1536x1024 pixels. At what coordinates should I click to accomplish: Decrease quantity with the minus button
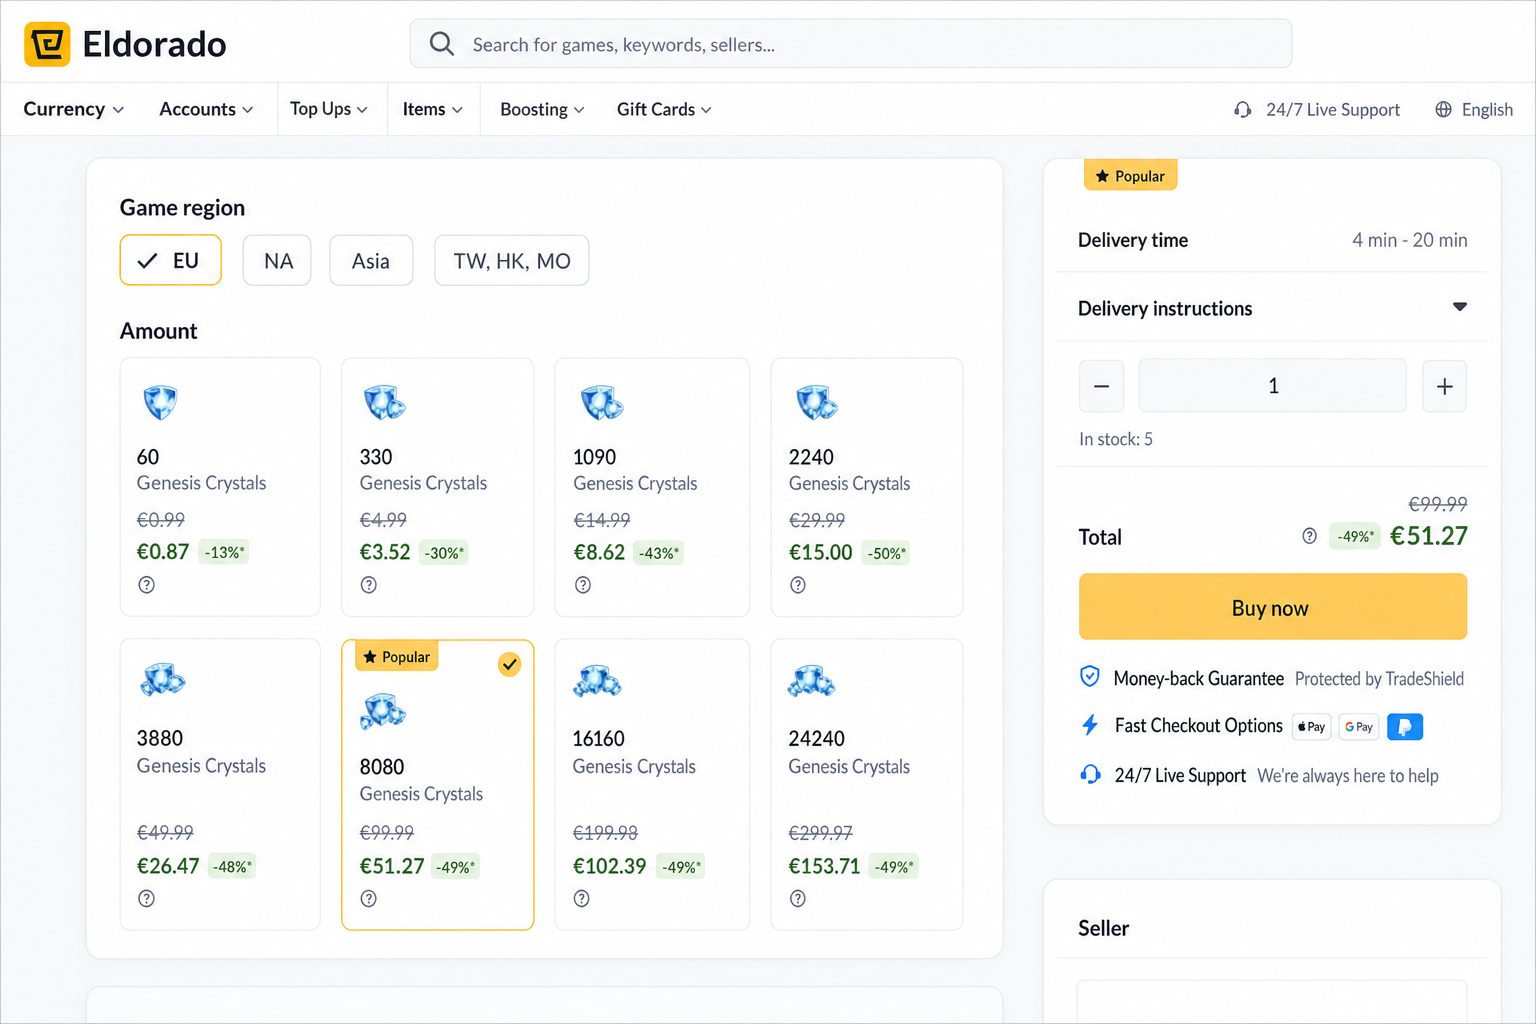tap(1101, 386)
